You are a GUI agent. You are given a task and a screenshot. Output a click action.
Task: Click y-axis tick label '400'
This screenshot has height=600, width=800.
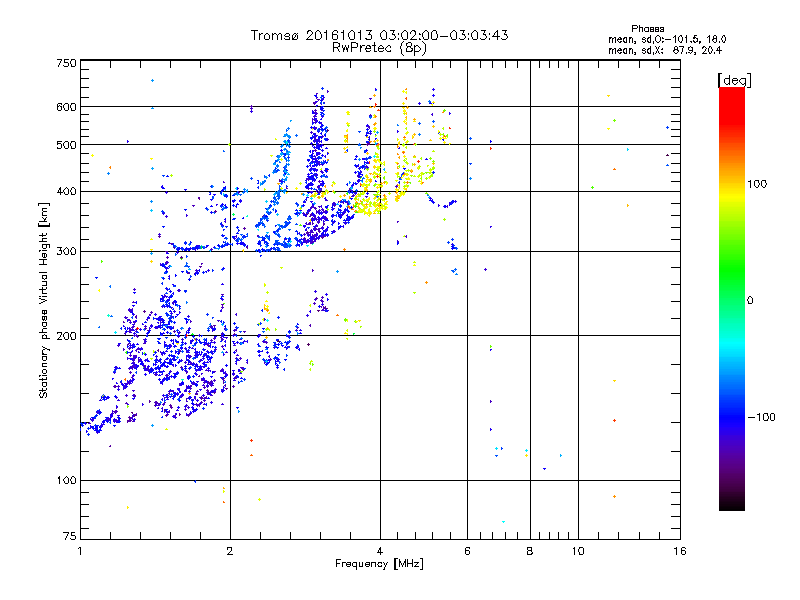pos(67,191)
